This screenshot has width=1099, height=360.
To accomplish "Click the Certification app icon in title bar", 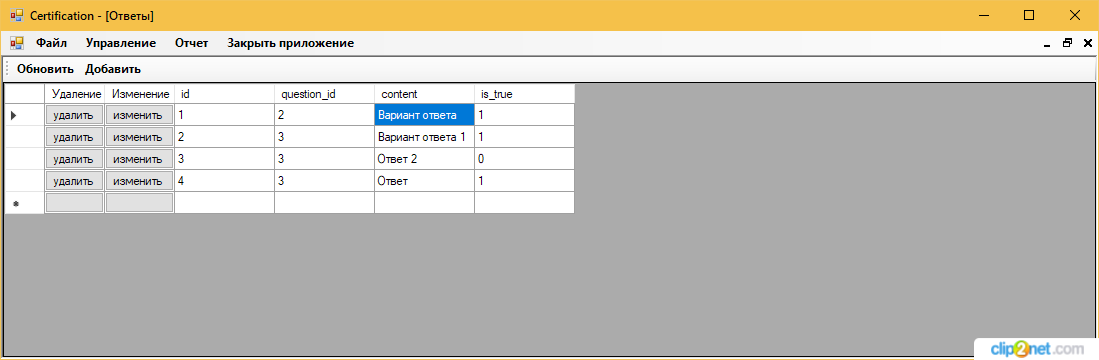I will coord(17,15).
